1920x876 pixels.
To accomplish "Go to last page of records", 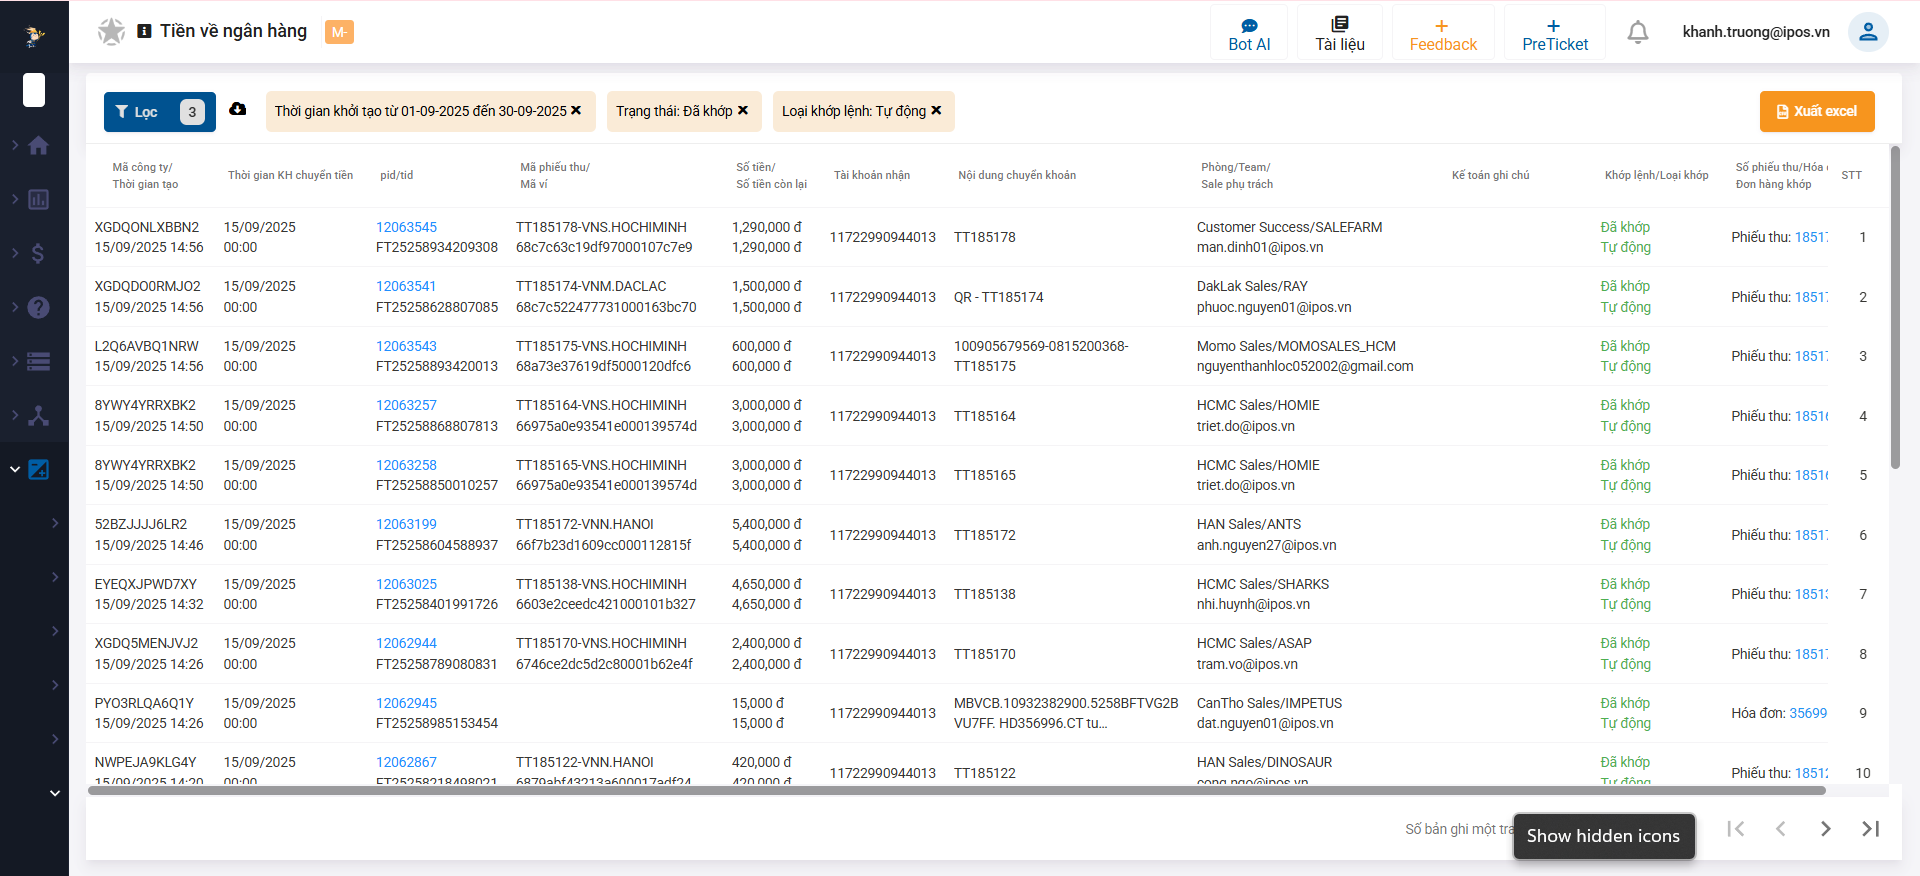I will (1871, 829).
